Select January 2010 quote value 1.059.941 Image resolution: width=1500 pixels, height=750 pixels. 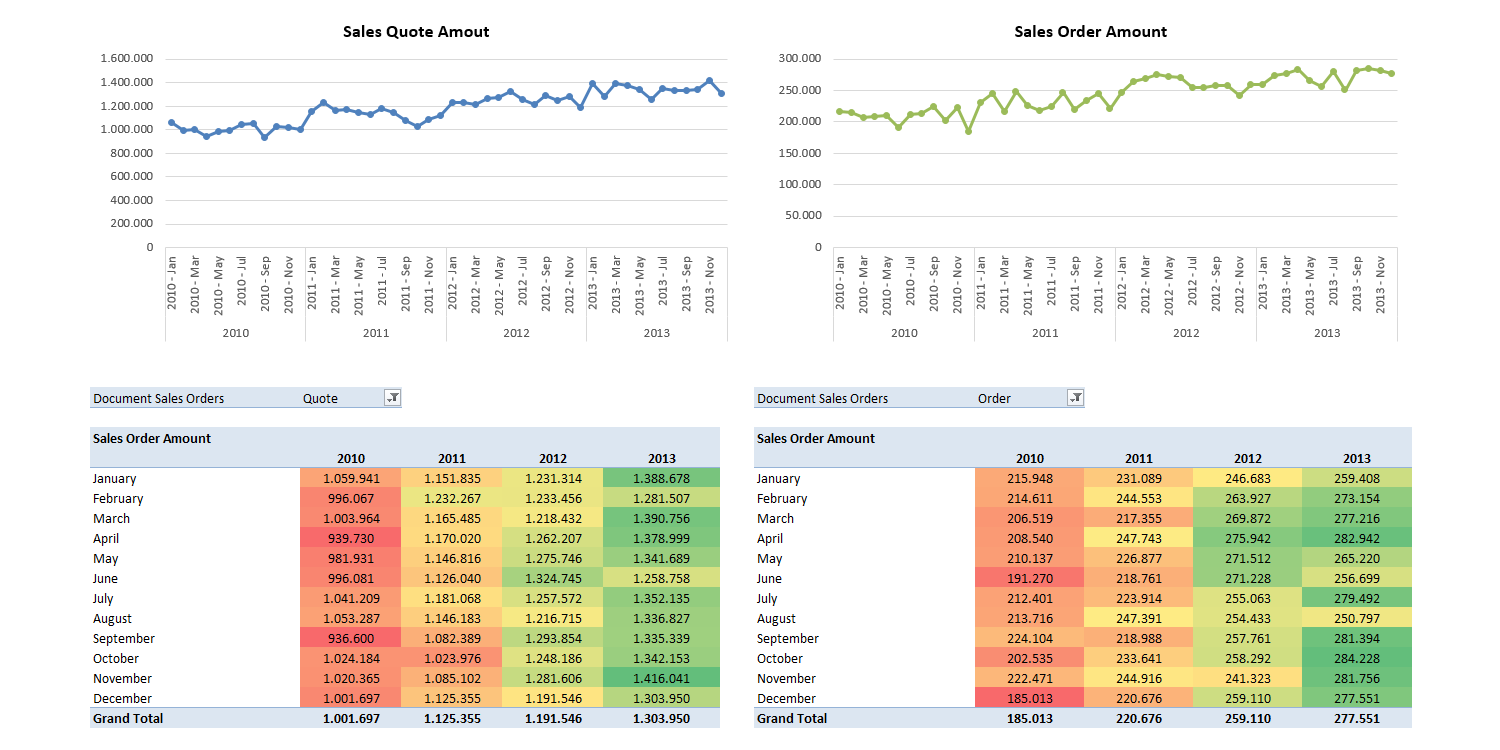pyautogui.click(x=351, y=478)
